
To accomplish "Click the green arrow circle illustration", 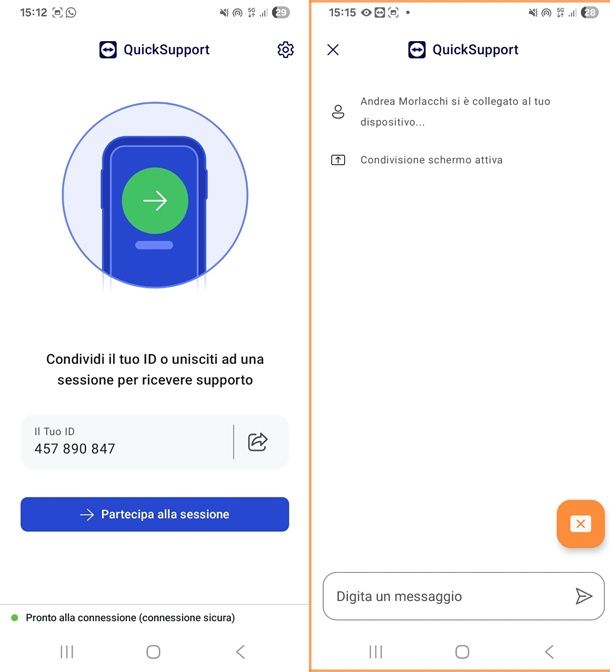I will [155, 201].
